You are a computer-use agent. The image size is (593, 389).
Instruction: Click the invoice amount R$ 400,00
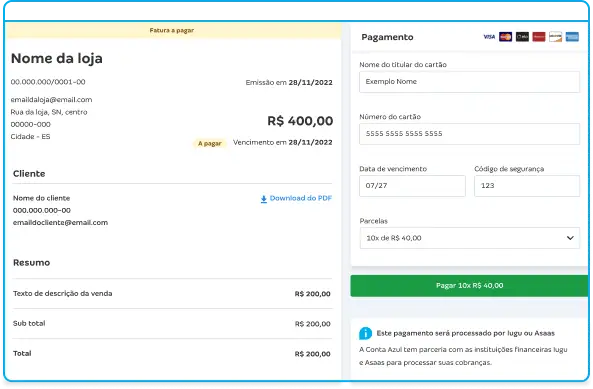click(x=300, y=121)
